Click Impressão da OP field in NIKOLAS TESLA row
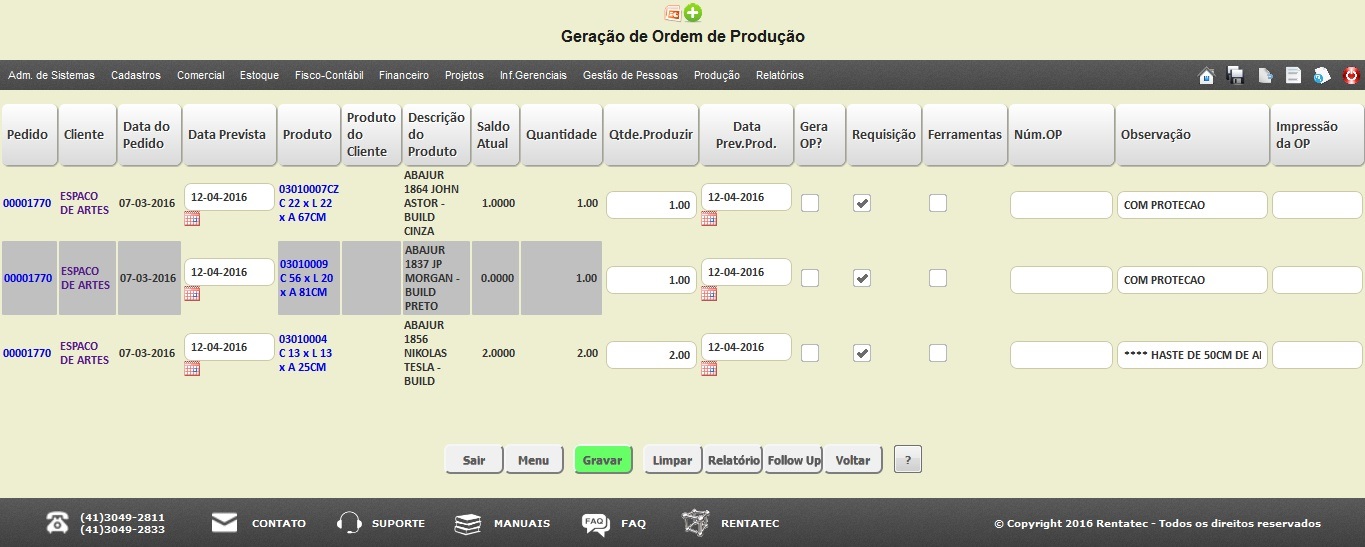This screenshot has height=547, width=1365. (1317, 355)
